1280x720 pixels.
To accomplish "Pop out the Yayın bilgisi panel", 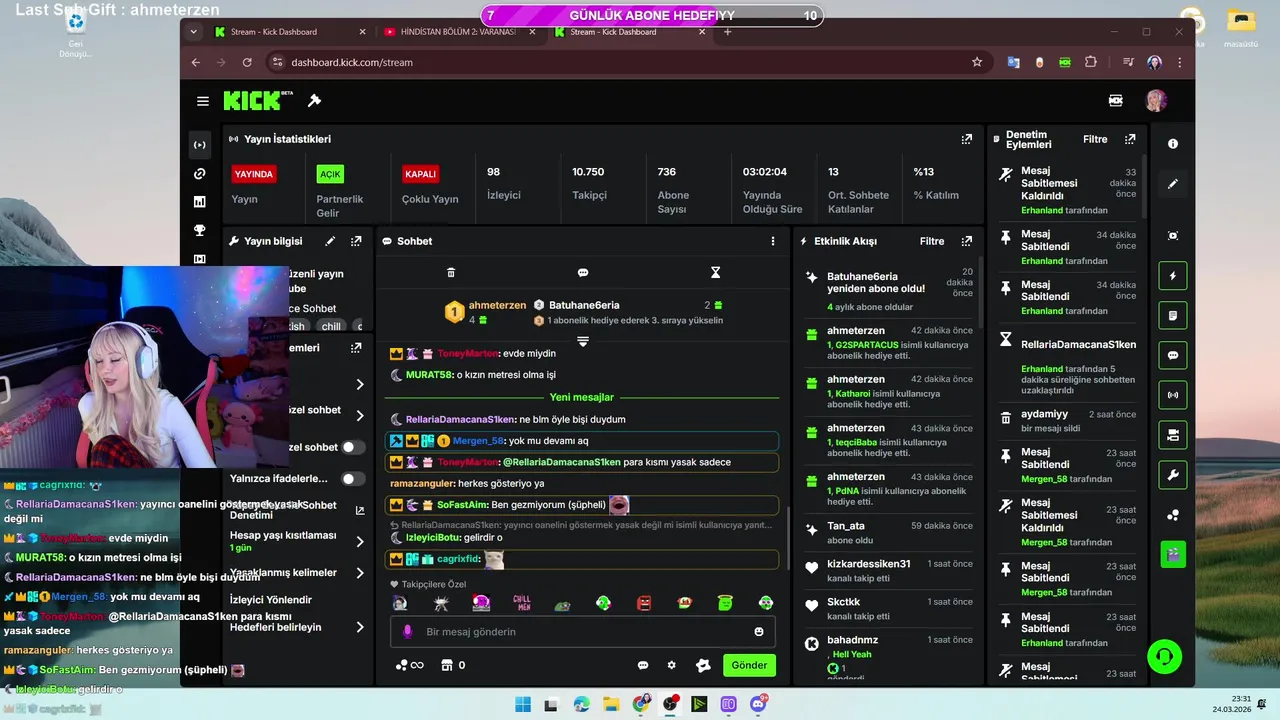I will (356, 241).
